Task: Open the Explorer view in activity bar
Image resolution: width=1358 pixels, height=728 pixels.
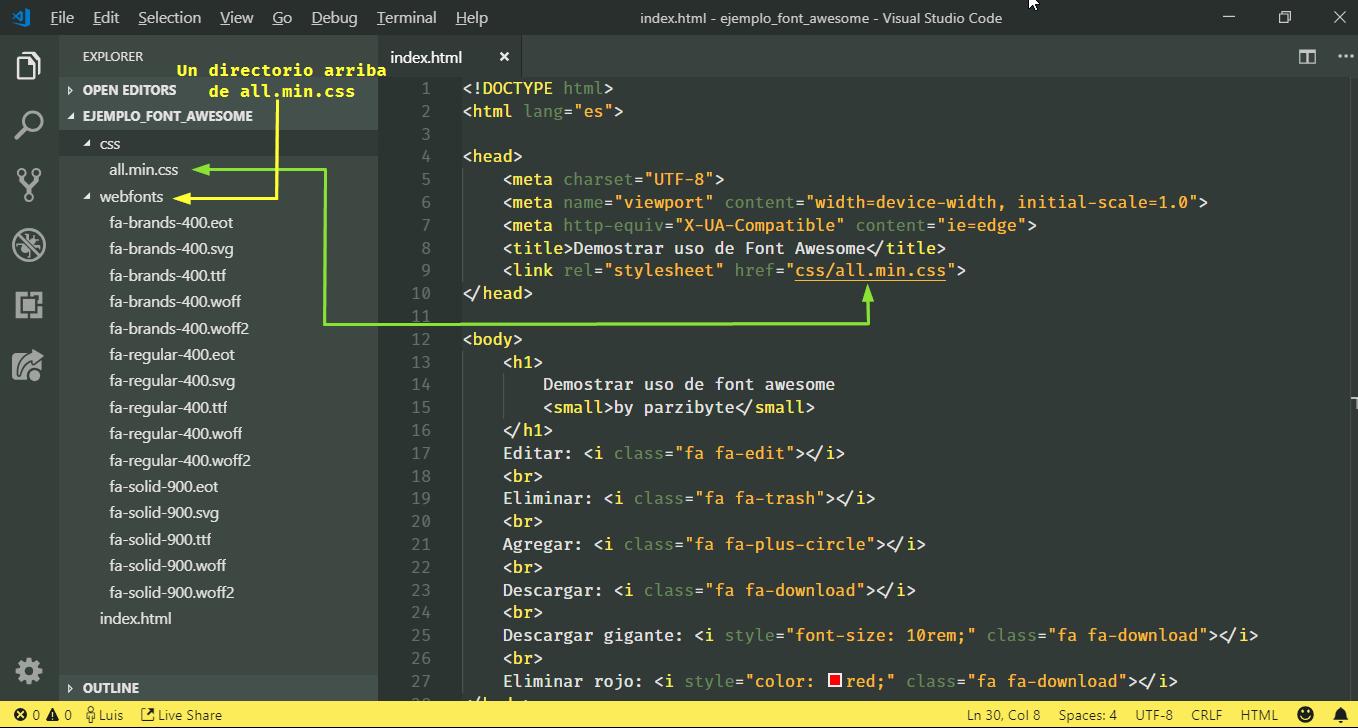Action: coord(29,66)
